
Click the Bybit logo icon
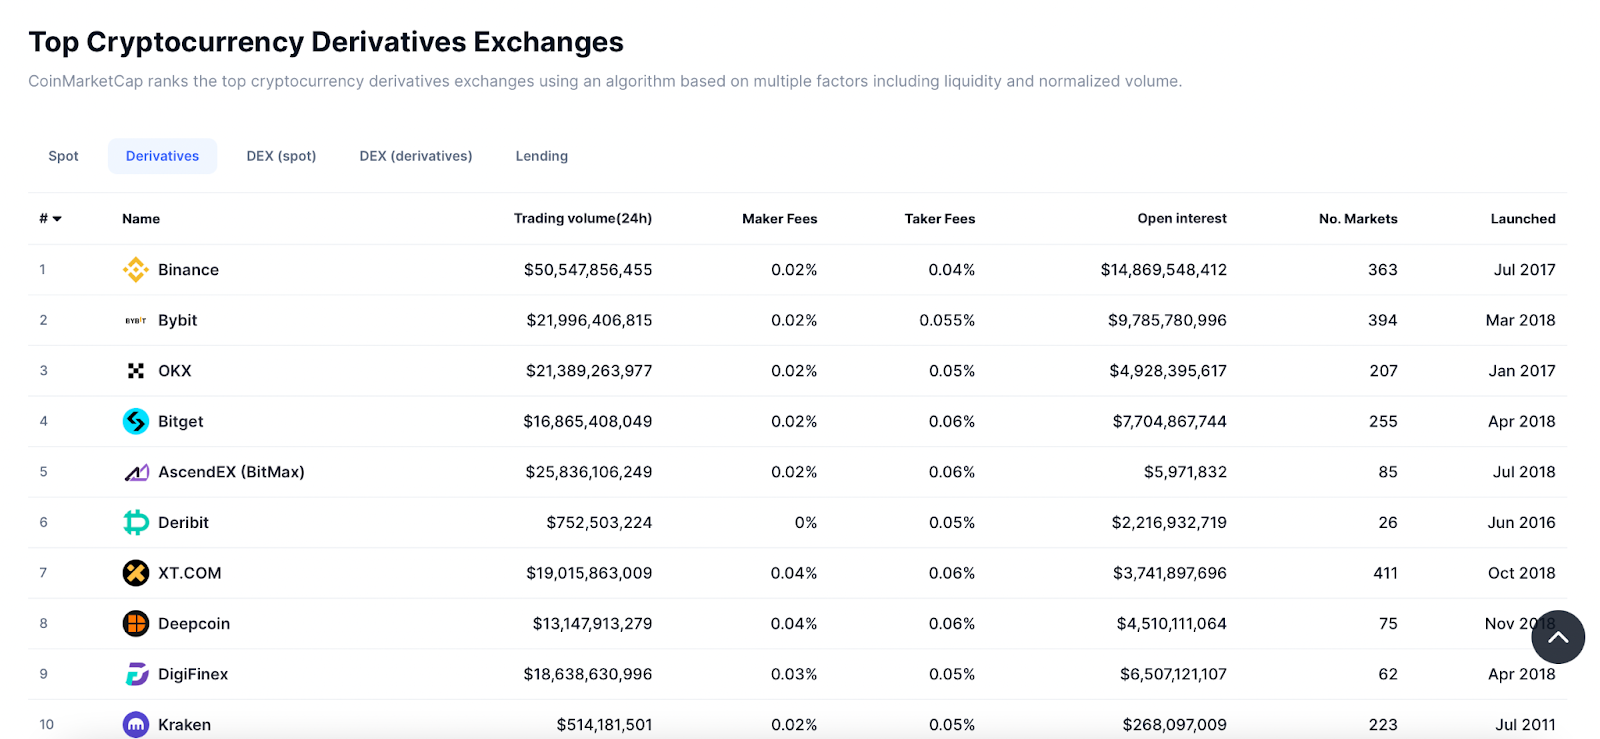(x=136, y=320)
